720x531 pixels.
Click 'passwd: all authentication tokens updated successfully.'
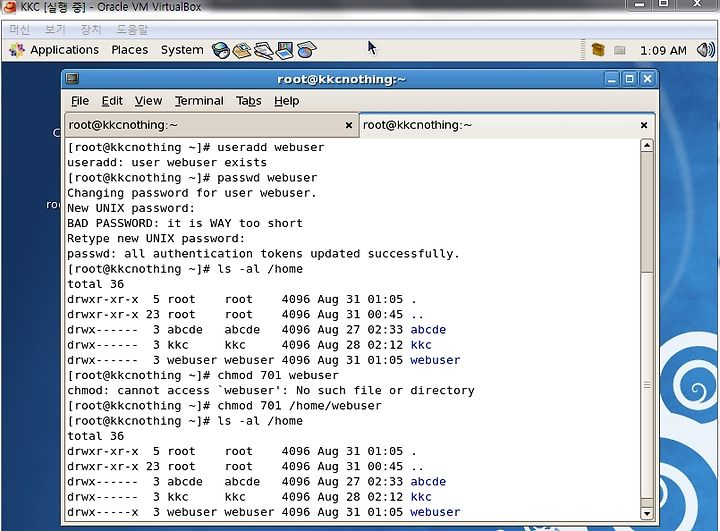pyautogui.click(x=263, y=254)
